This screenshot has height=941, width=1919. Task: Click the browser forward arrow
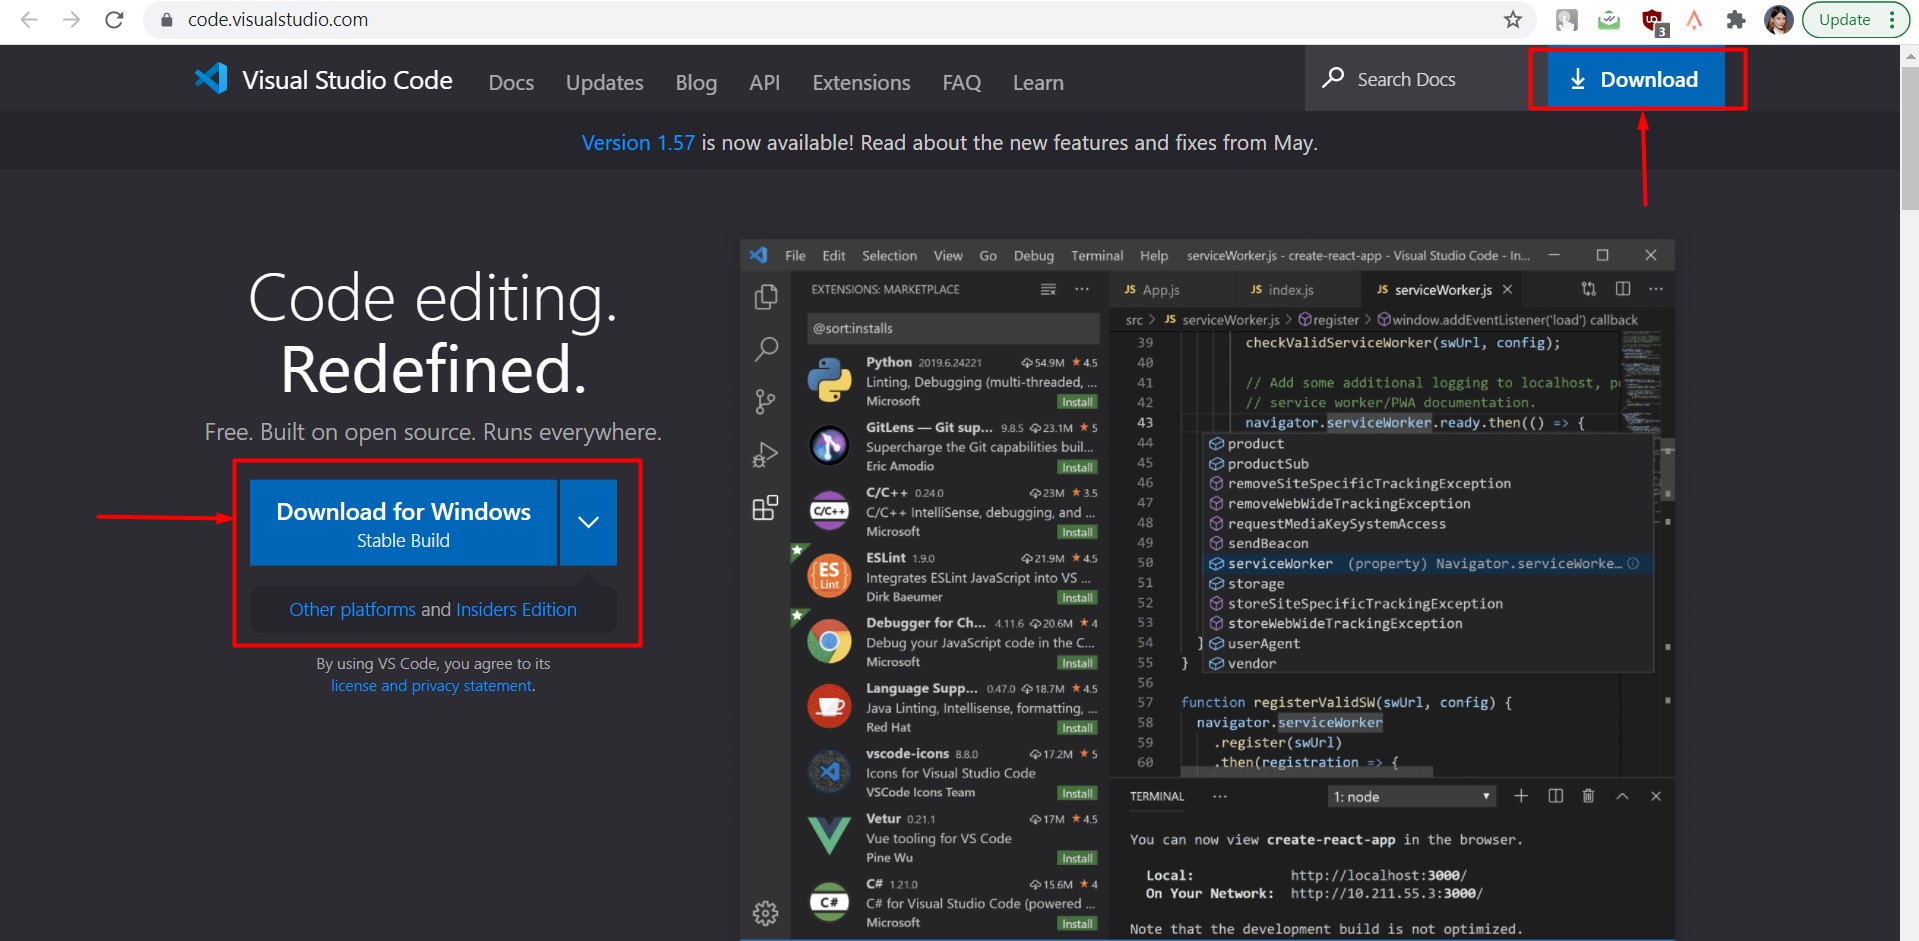tap(71, 19)
